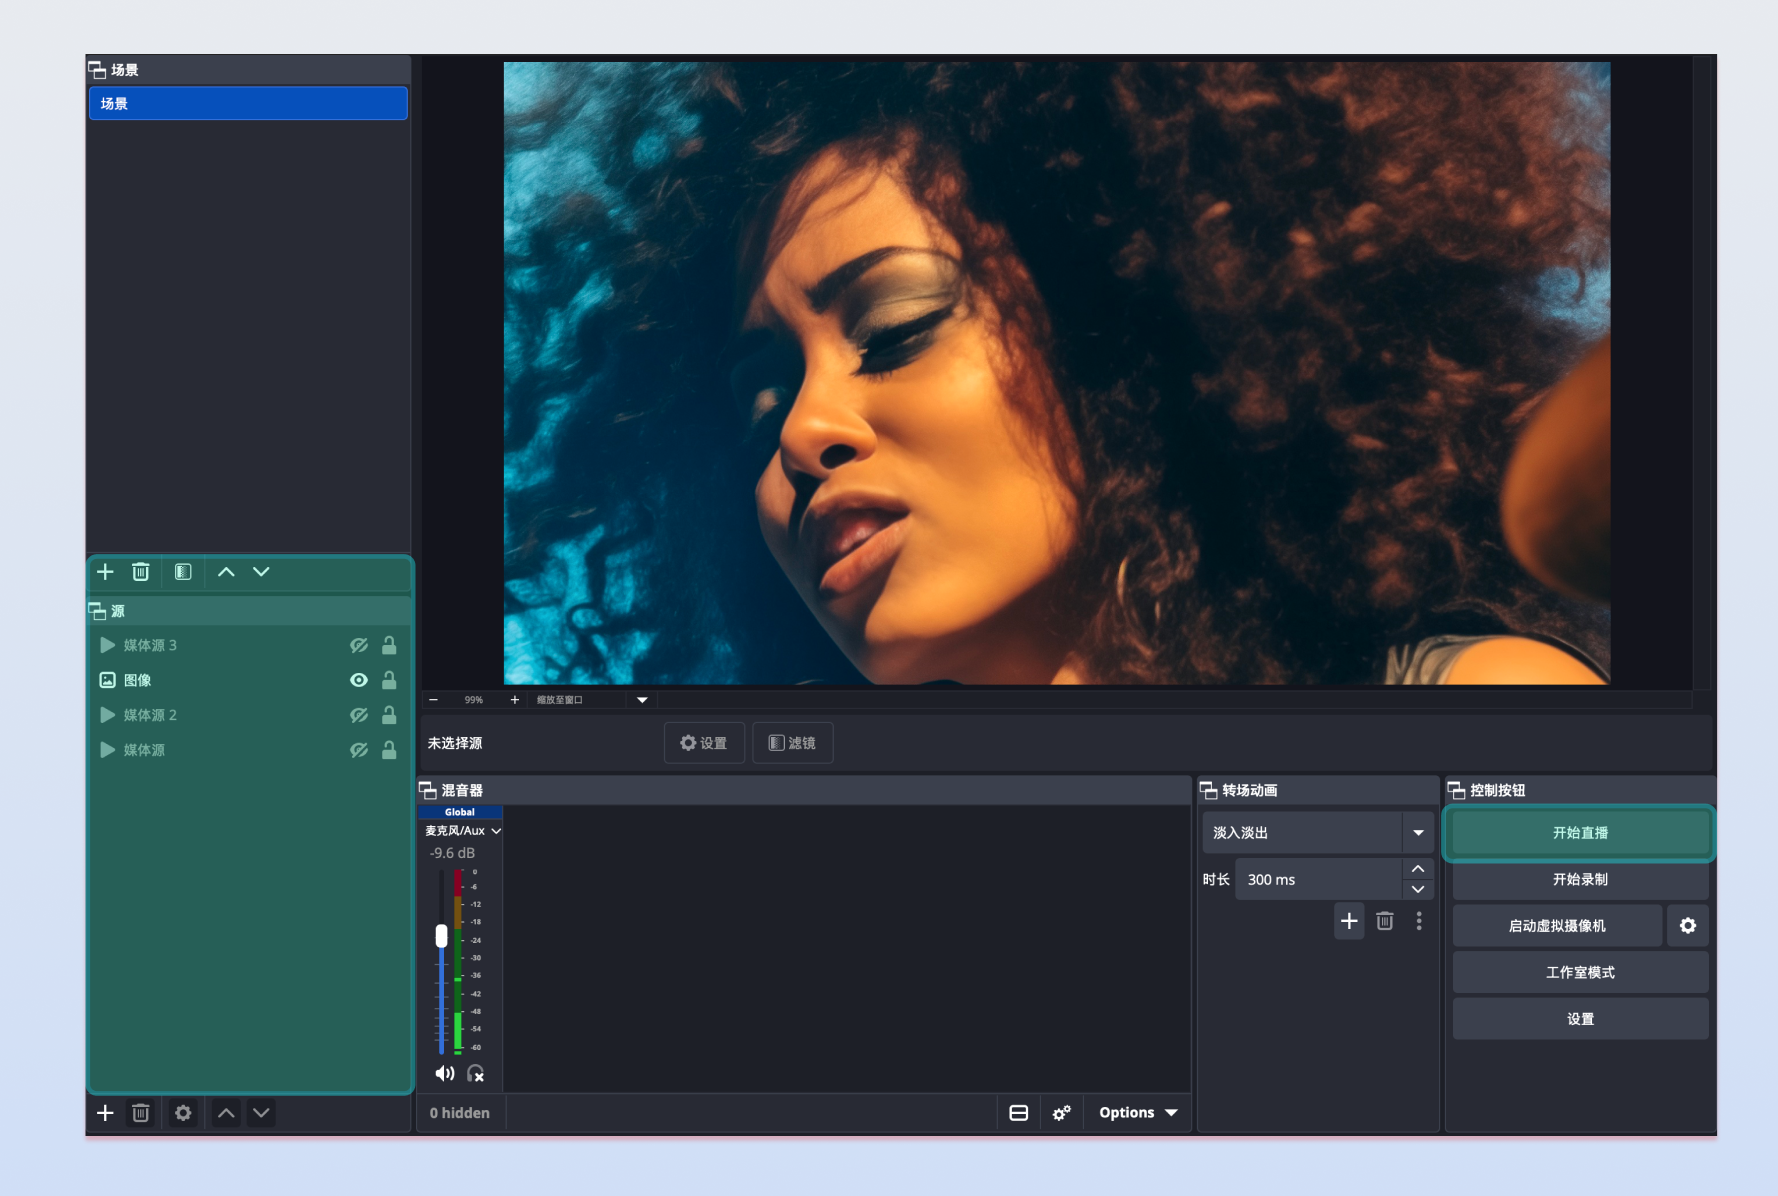Open the mixer Options dropdown
The height and width of the screenshot is (1196, 1778).
1138,1113
